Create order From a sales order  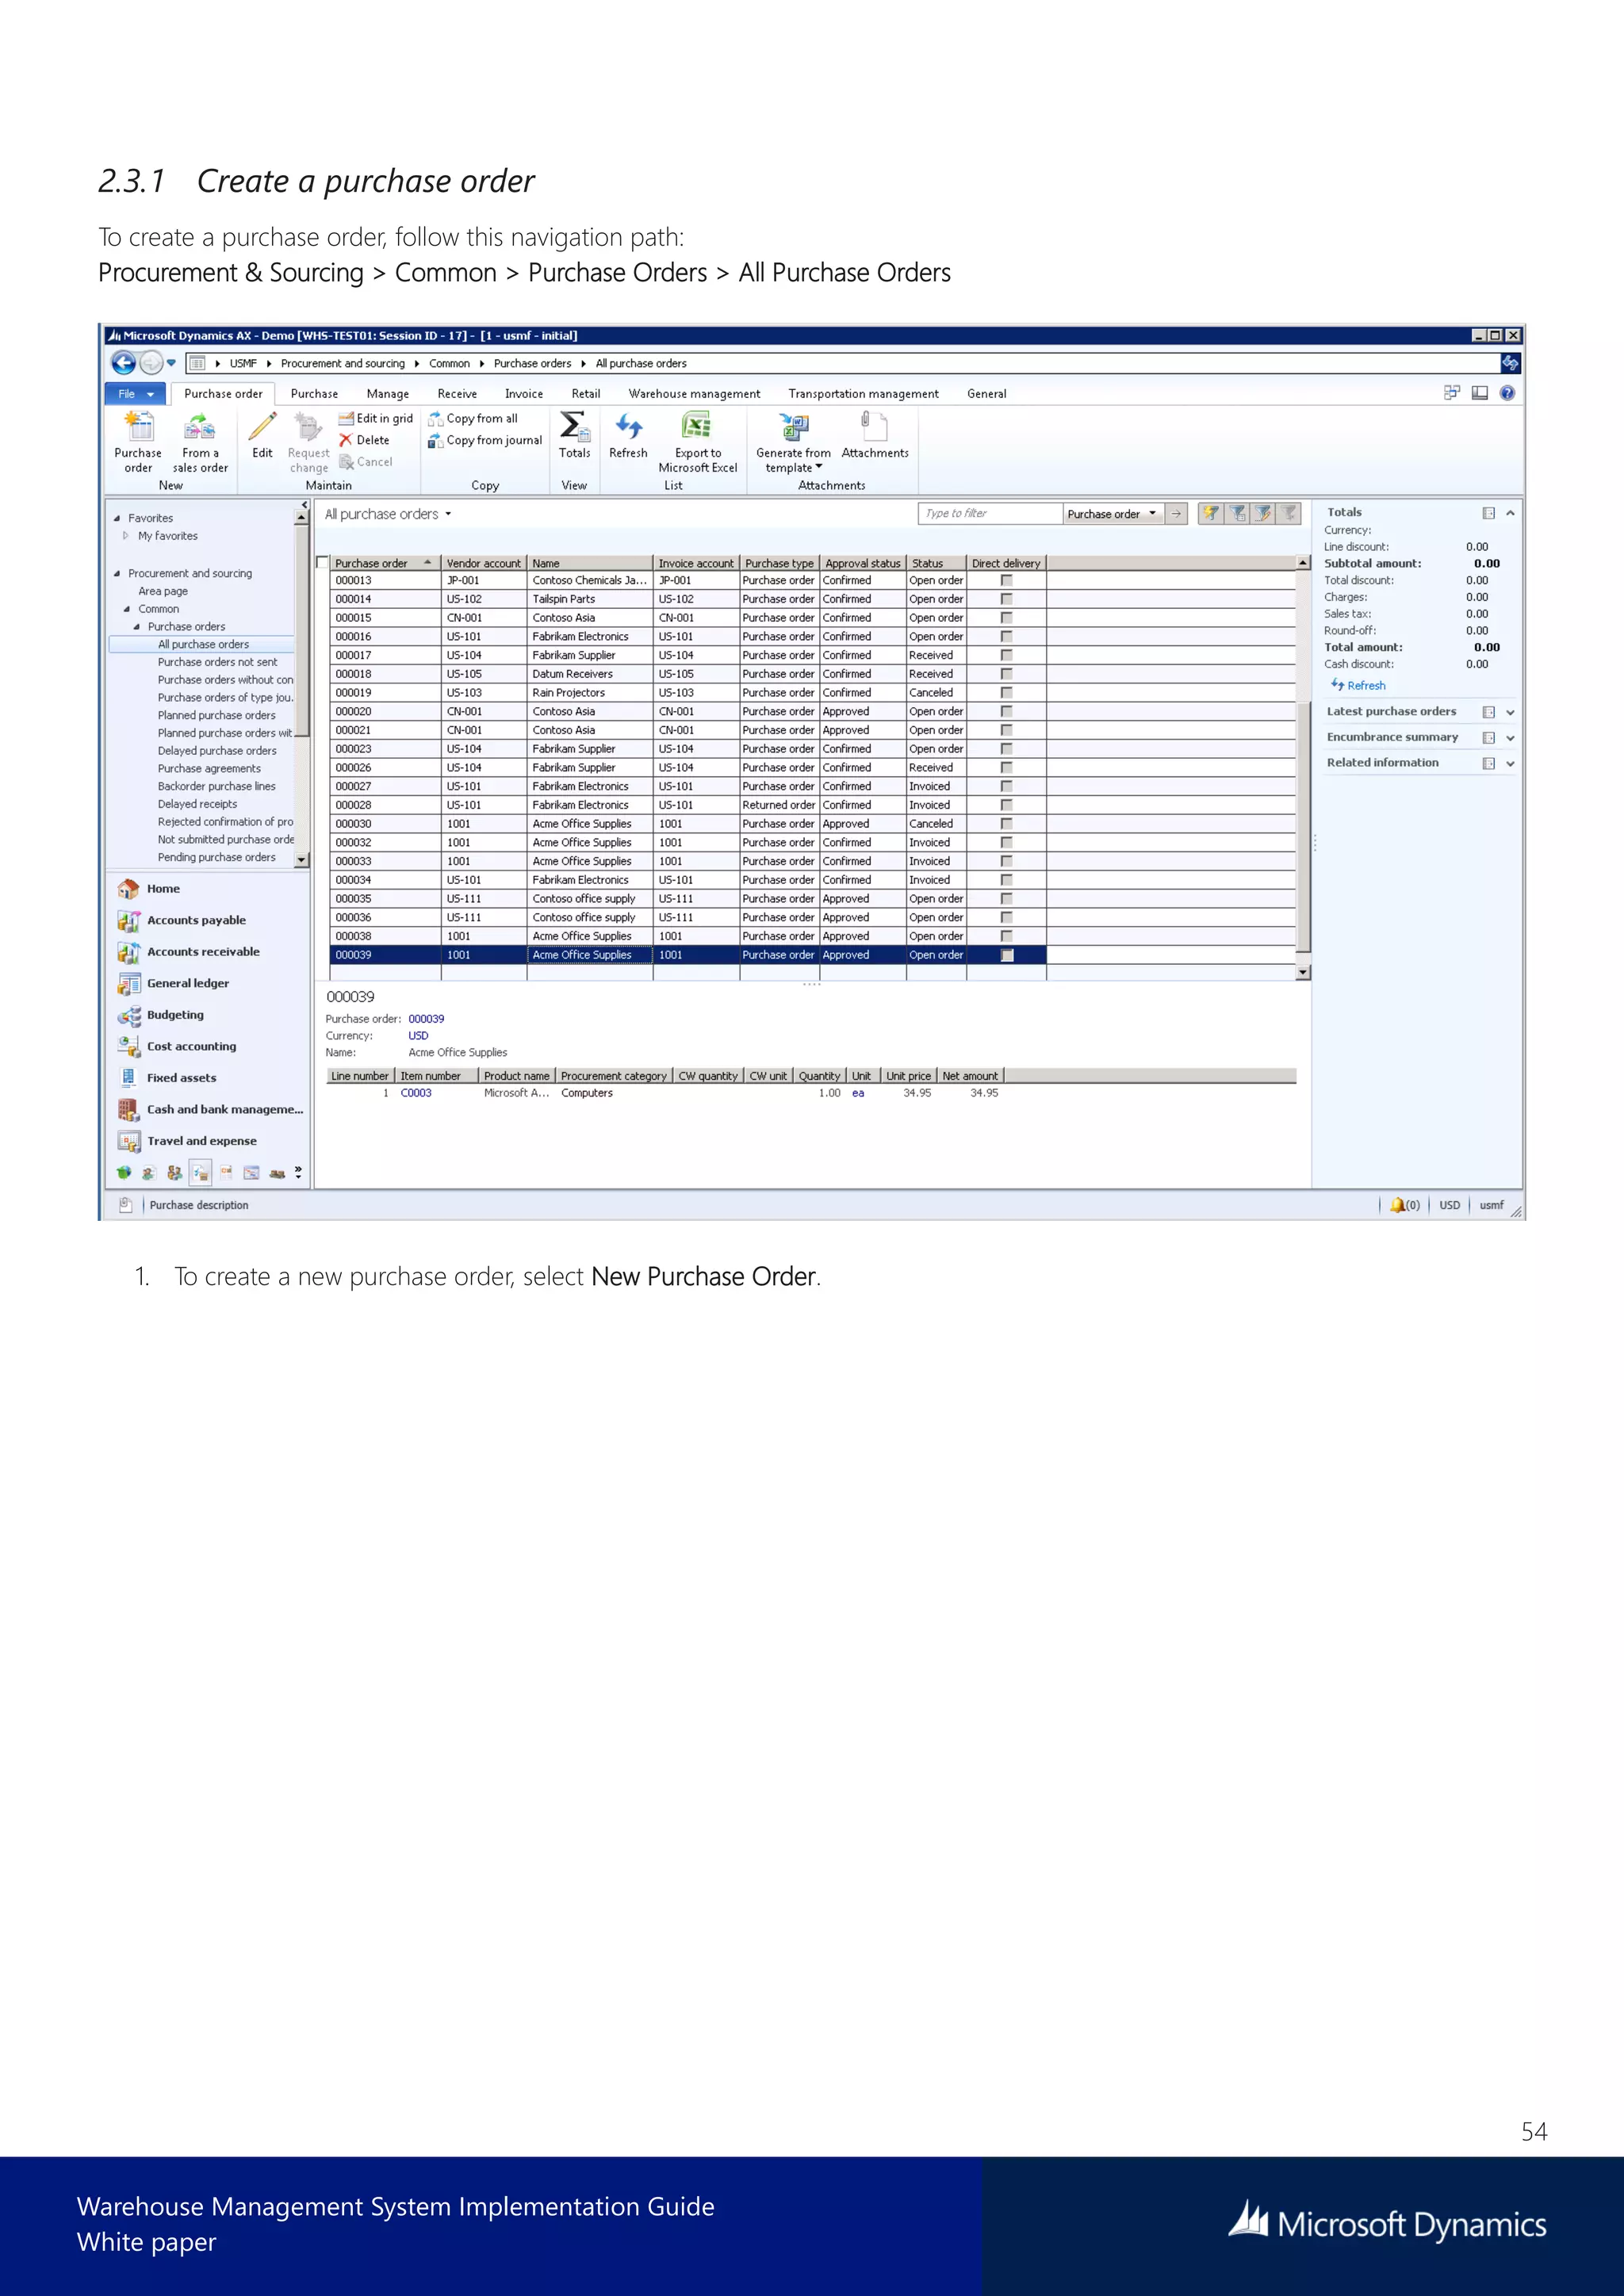200,442
